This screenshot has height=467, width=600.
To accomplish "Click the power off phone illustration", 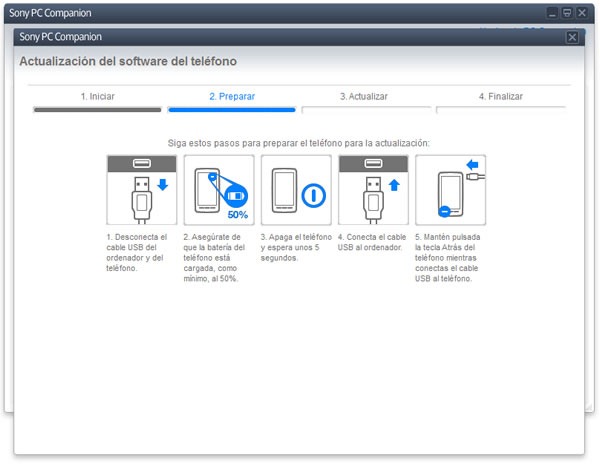I will pyautogui.click(x=296, y=190).
